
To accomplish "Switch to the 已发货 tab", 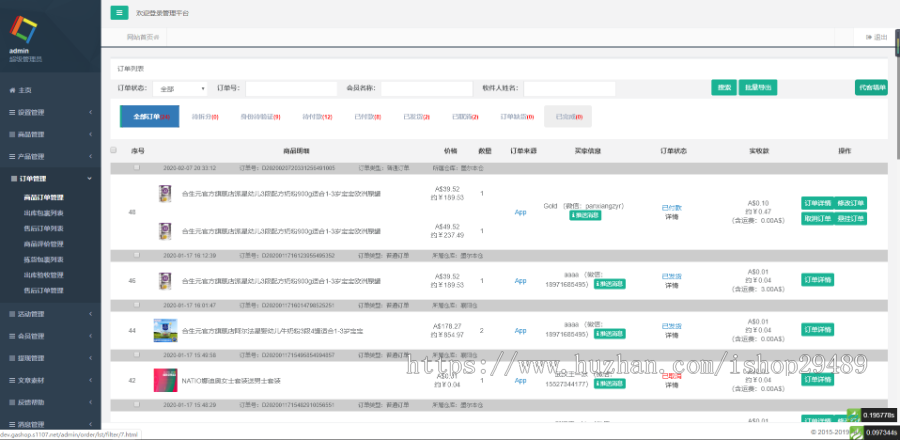I will coord(417,116).
